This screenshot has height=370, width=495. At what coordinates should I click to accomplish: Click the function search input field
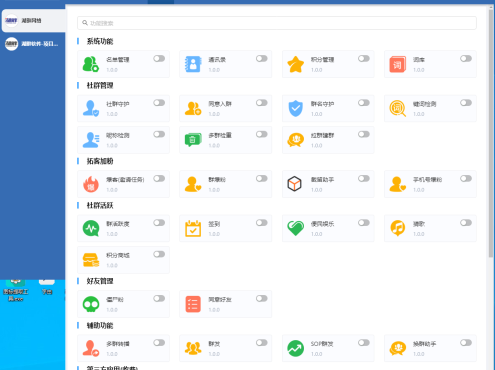coord(277,23)
